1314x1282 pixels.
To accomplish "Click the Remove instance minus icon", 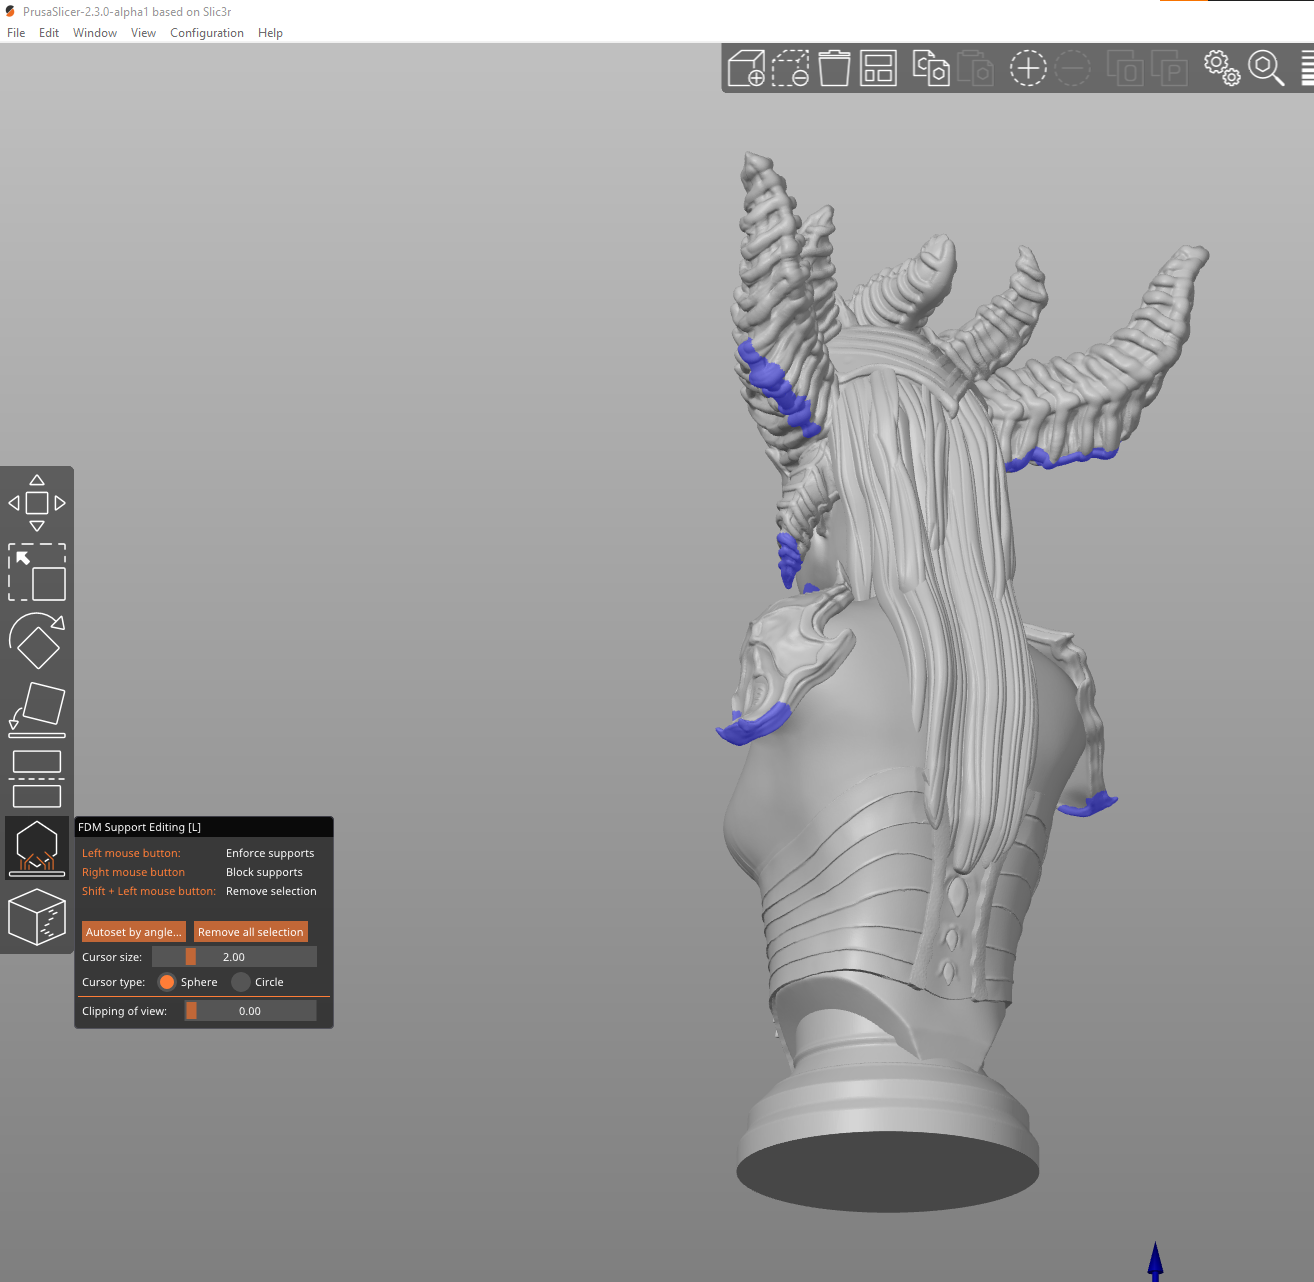I will [1072, 68].
